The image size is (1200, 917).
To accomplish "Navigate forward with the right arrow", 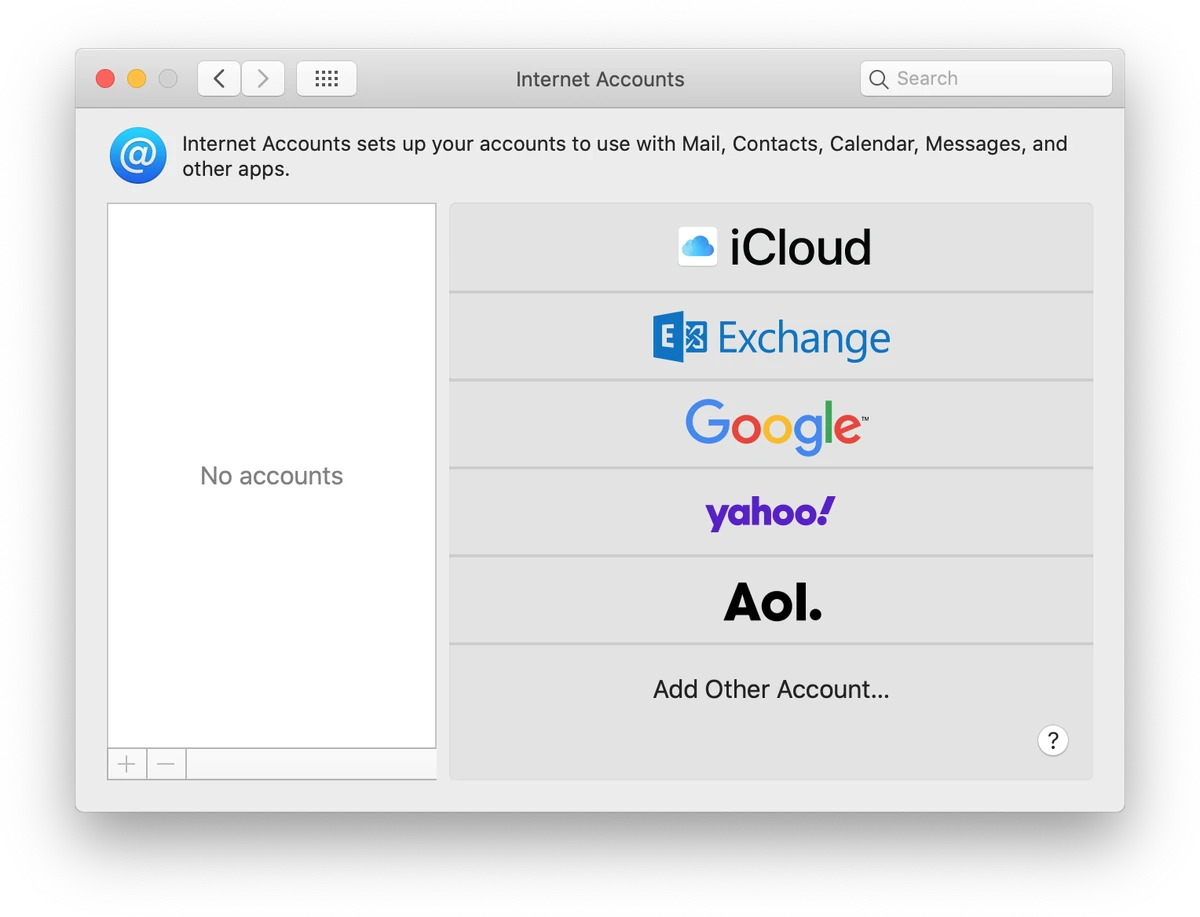I will (263, 78).
